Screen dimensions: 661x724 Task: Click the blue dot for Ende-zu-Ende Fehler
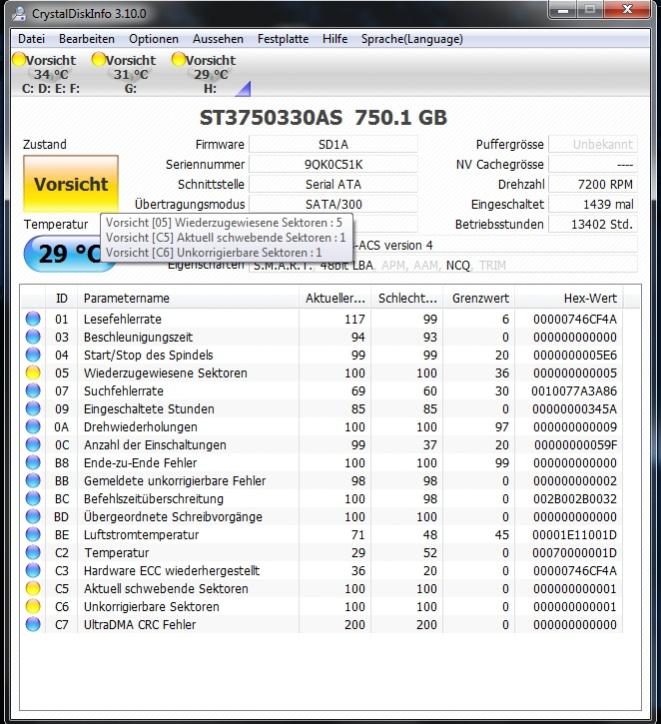33,463
